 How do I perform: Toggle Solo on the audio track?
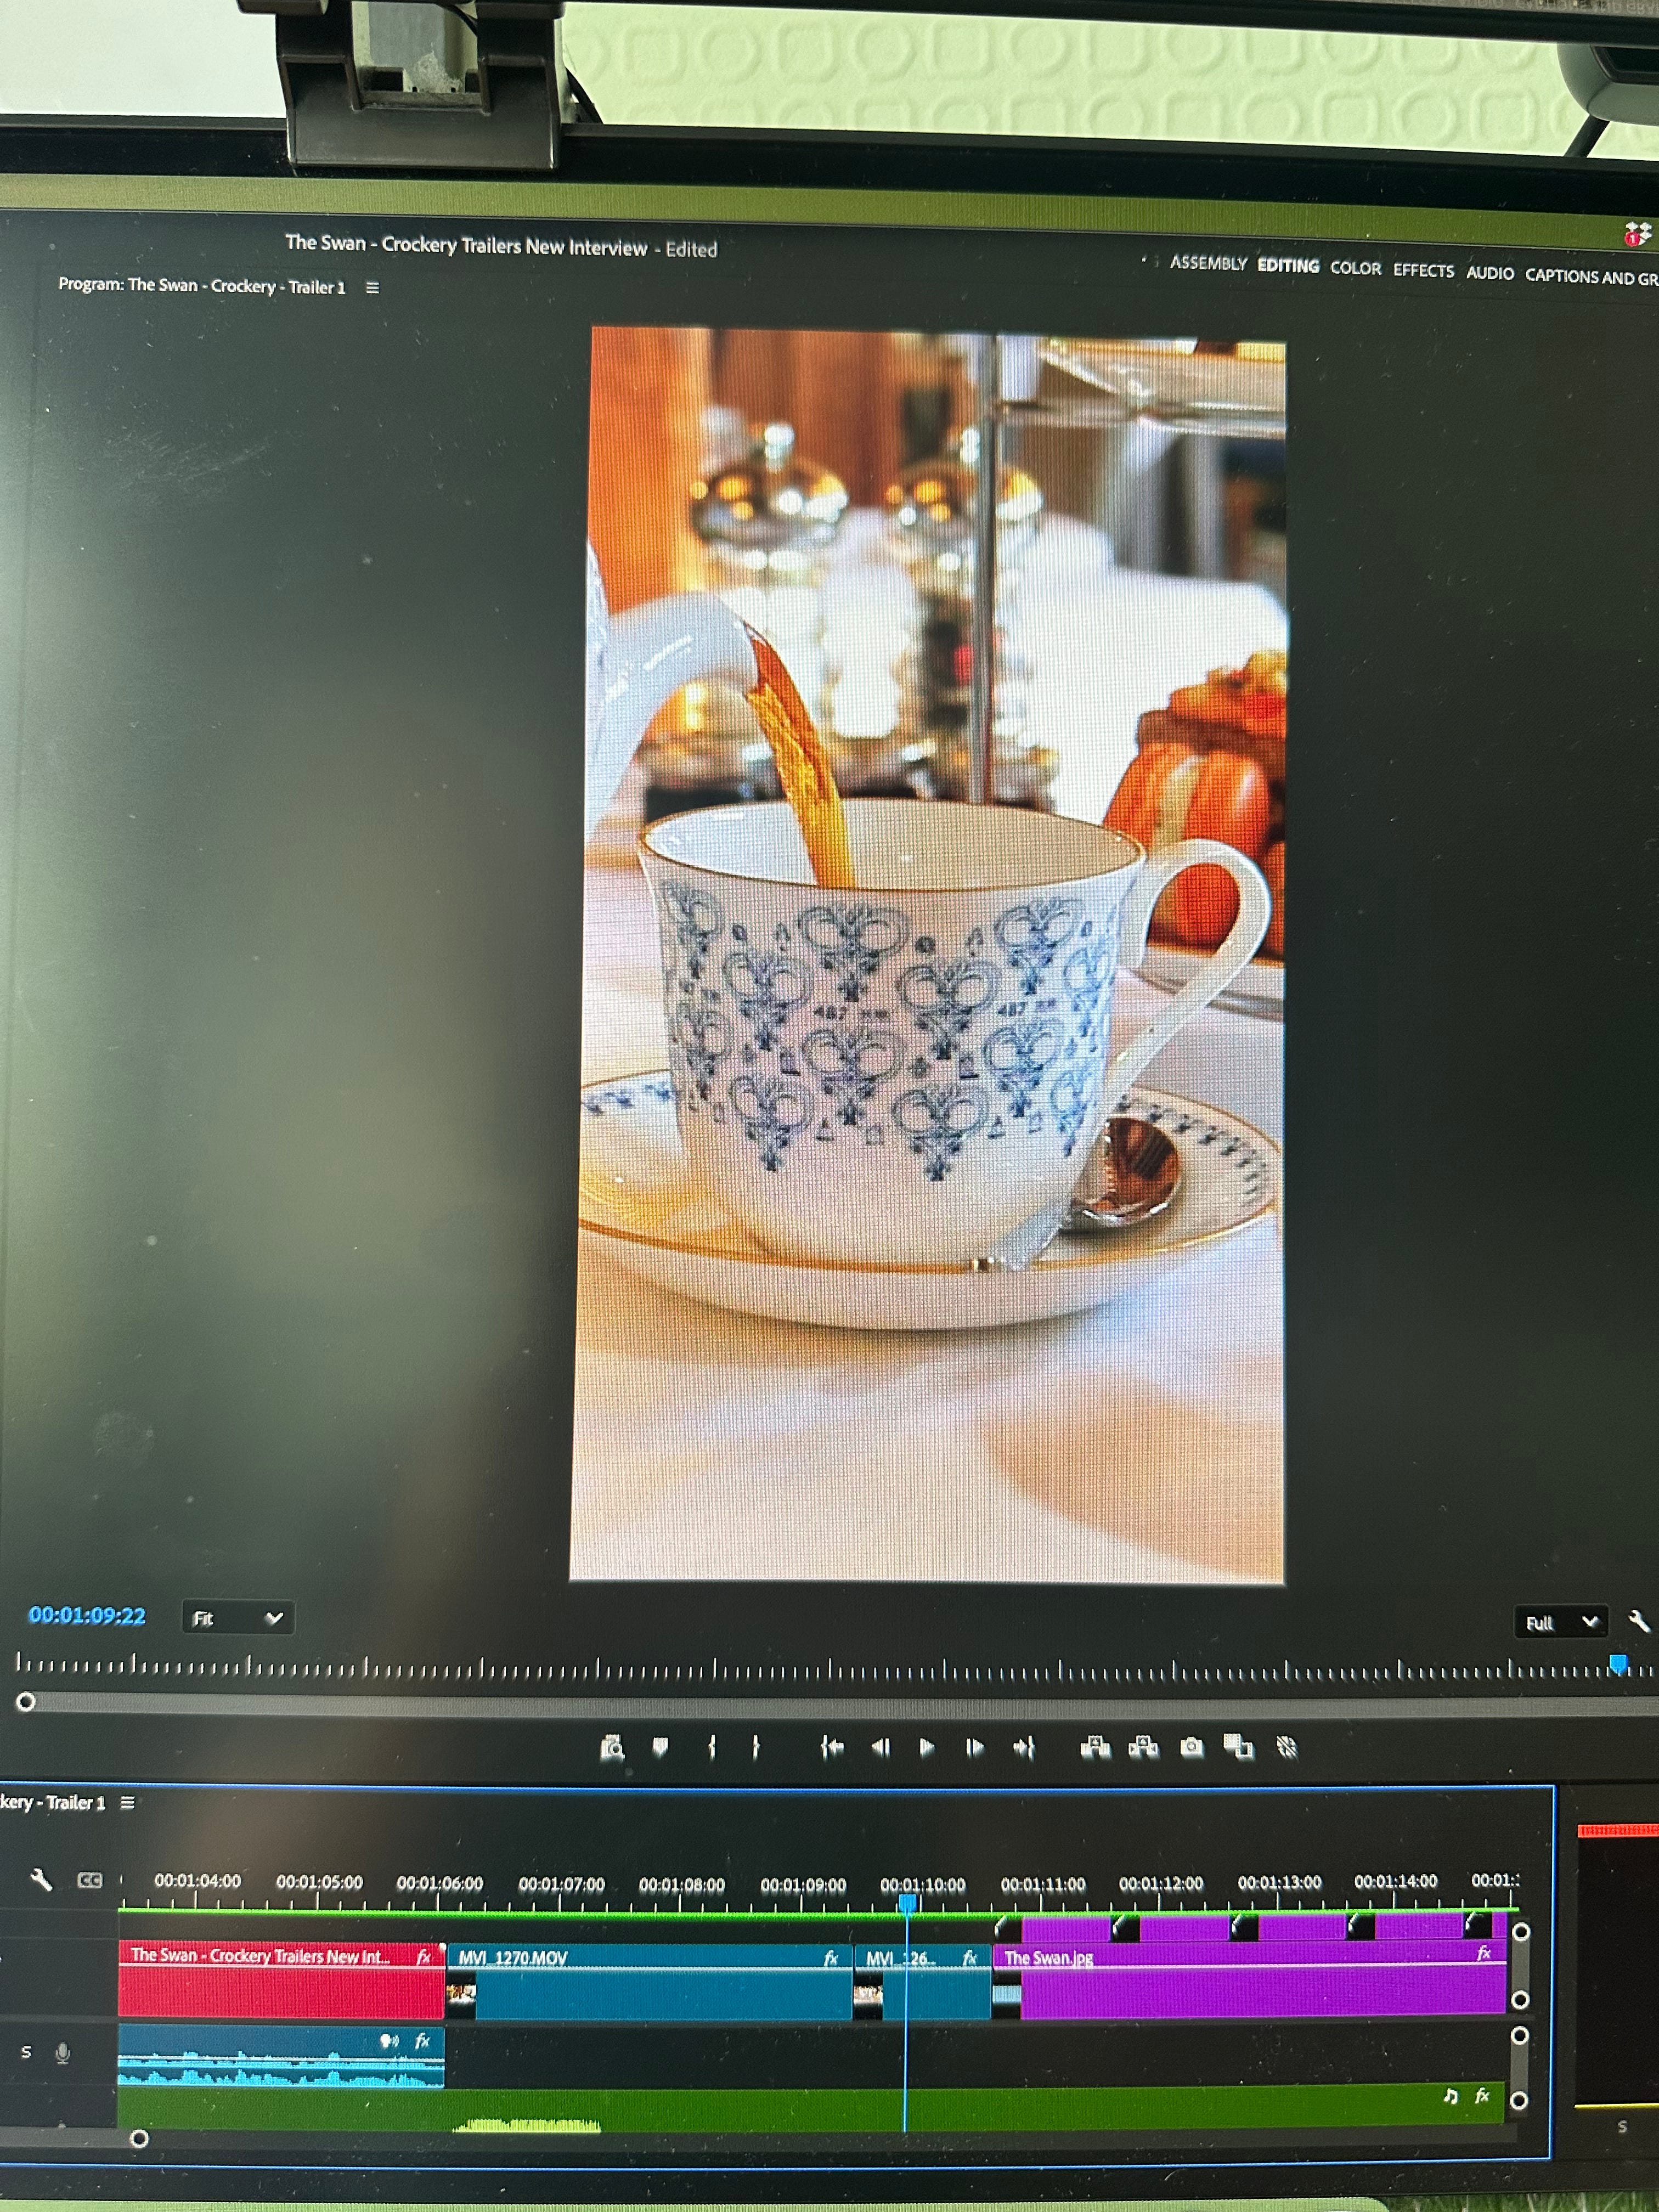point(26,2052)
